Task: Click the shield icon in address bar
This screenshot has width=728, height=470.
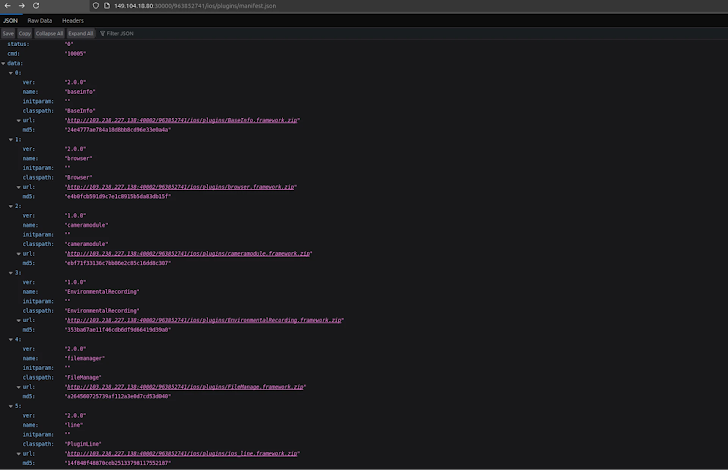Action: 96,6
